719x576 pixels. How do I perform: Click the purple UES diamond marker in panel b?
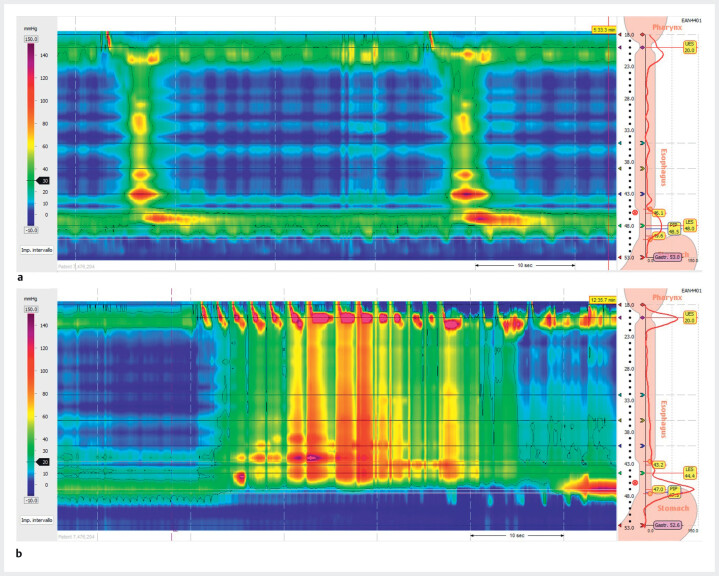tap(642, 318)
